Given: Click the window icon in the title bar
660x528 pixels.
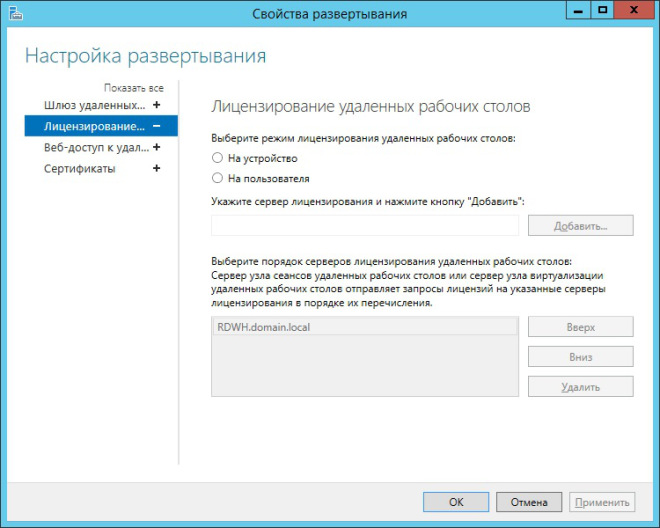Looking at the screenshot, I should coord(14,14).
